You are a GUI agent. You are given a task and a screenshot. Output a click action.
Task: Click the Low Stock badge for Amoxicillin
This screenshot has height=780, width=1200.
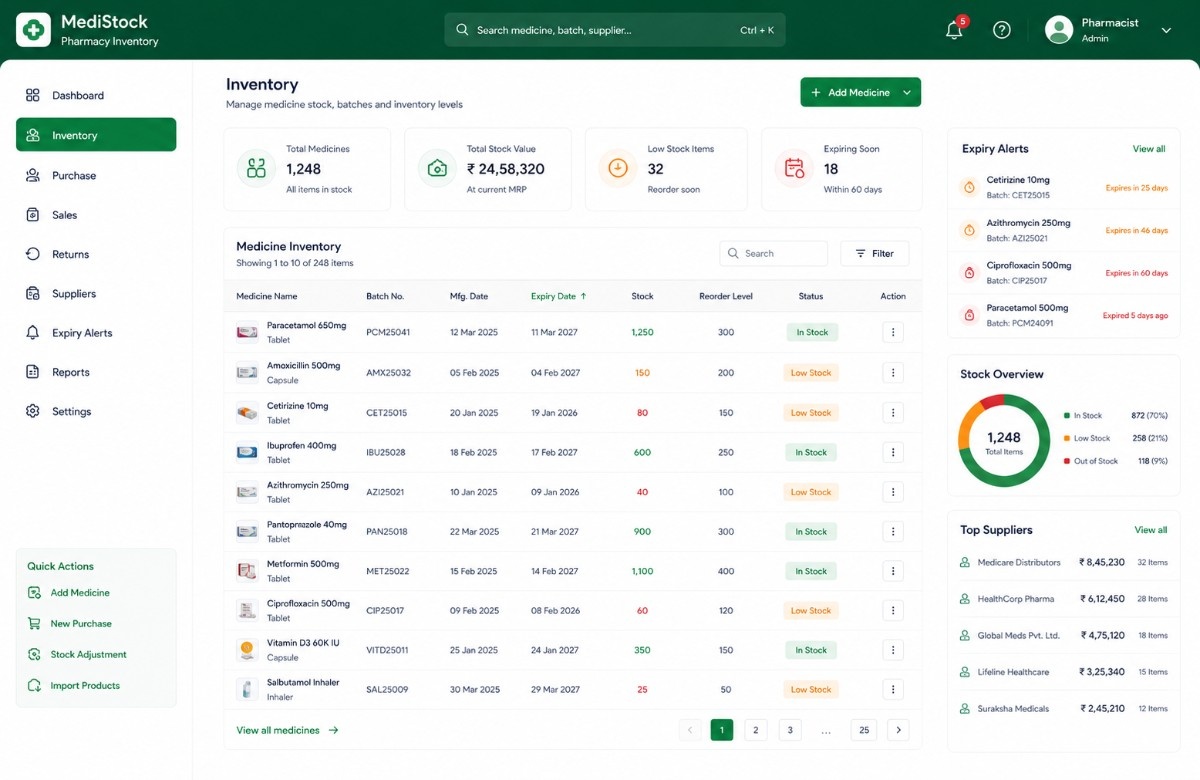811,372
